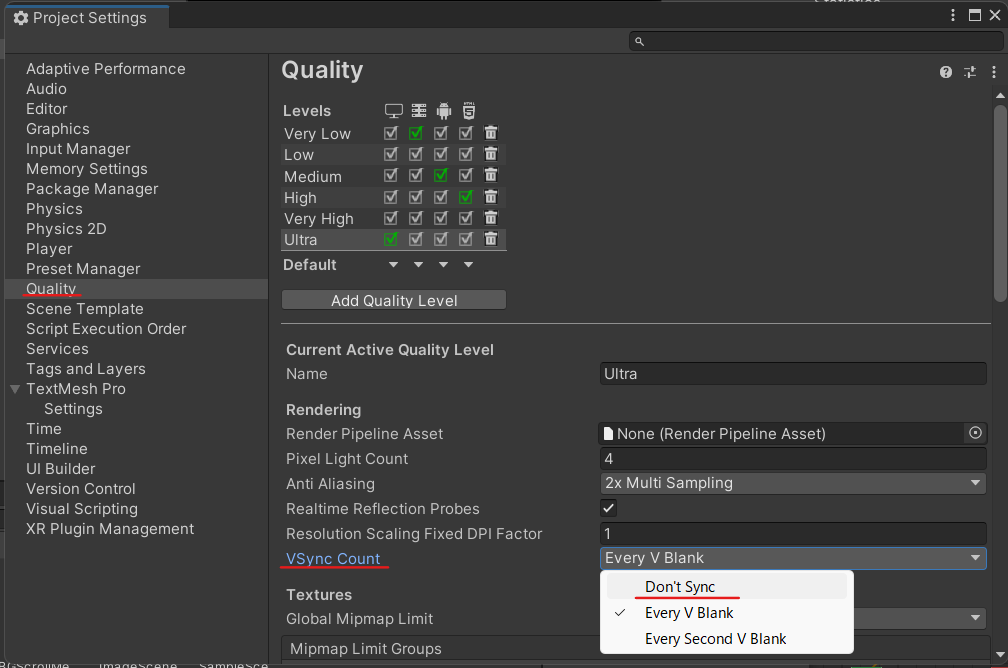Go to Graphics settings
This screenshot has height=668, width=1008.
point(58,129)
